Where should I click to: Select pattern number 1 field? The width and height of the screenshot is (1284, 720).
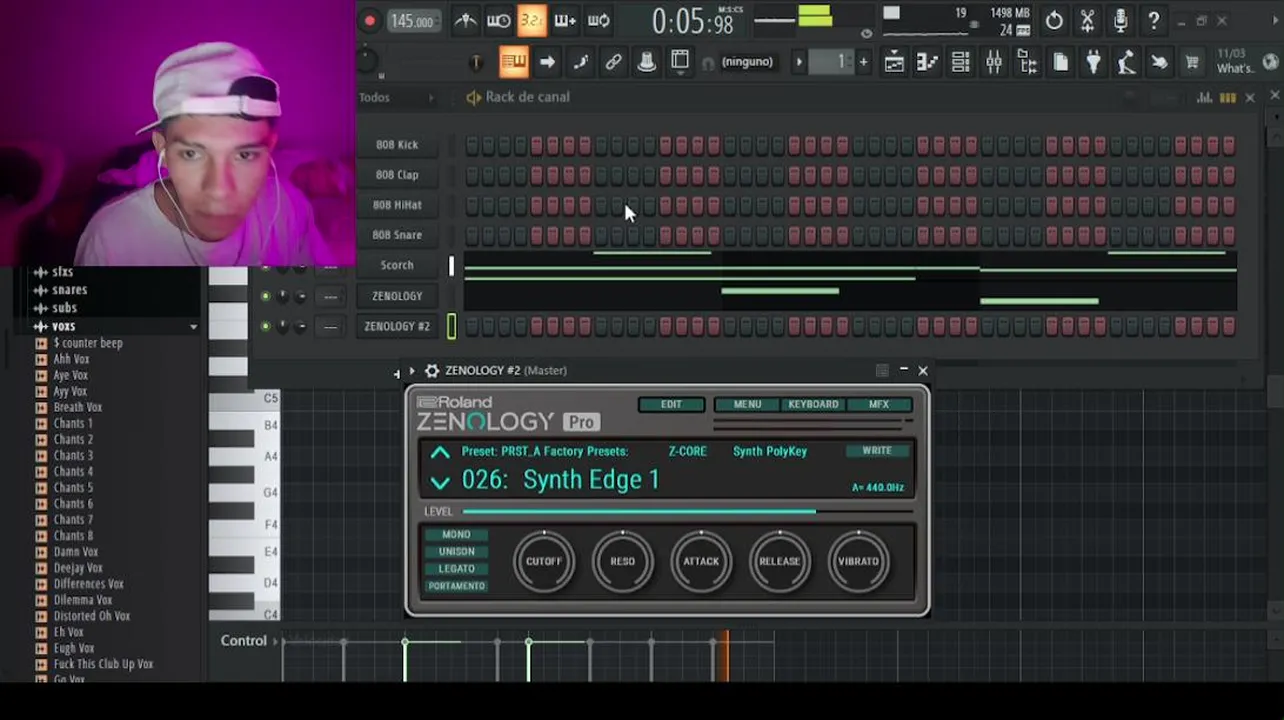pyautogui.click(x=831, y=63)
